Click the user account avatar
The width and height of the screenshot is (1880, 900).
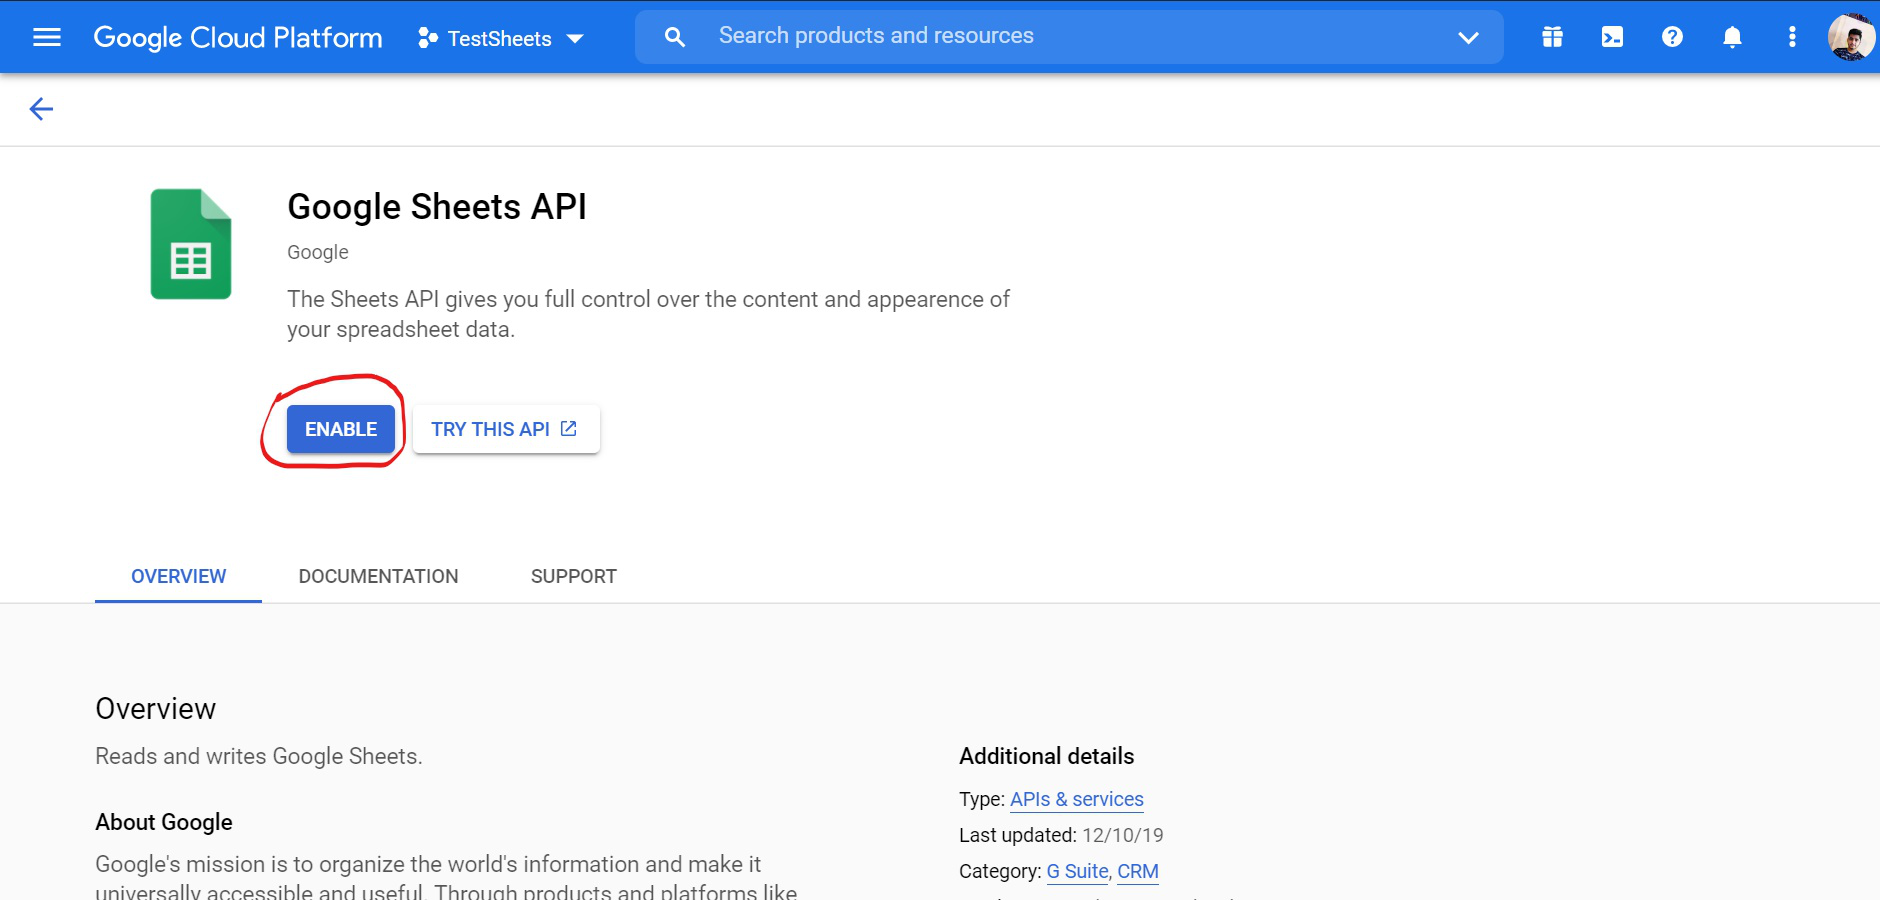(1850, 38)
